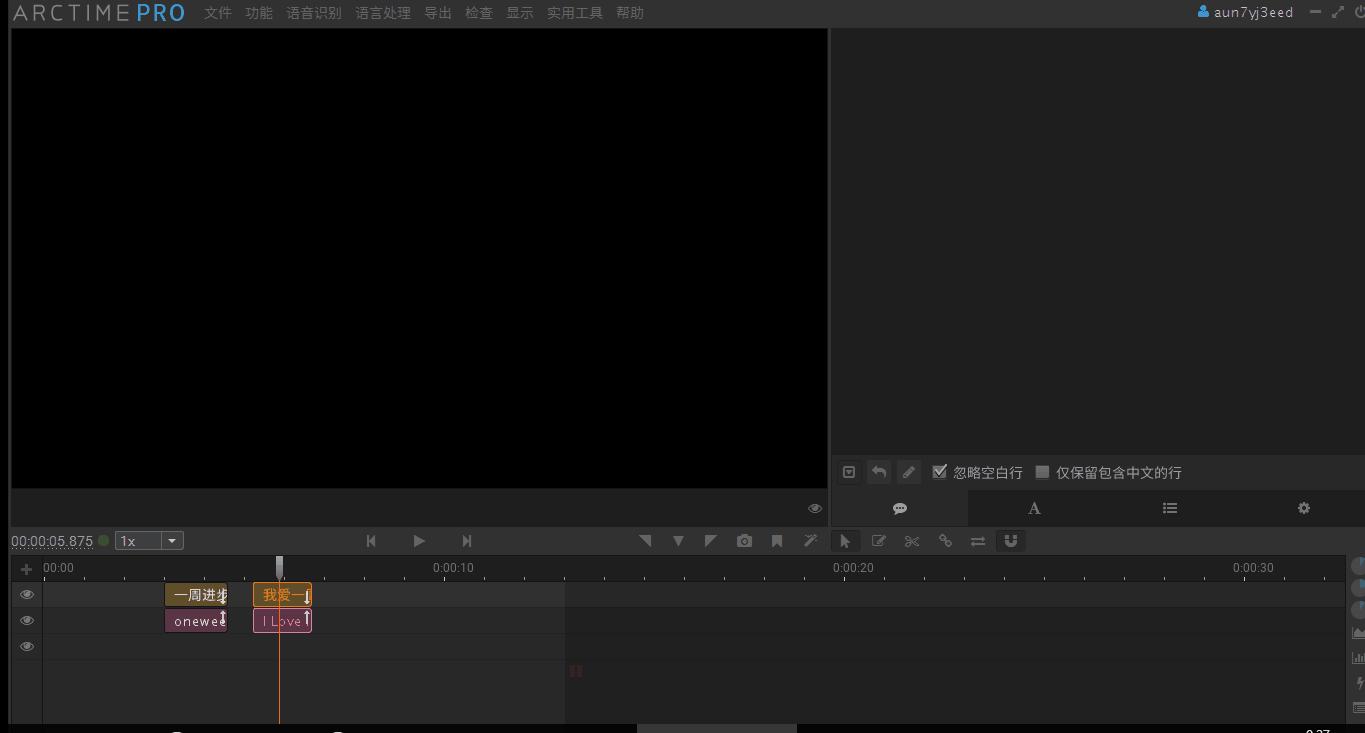
Task: Open the gear settings panel tab
Action: pos(1303,508)
